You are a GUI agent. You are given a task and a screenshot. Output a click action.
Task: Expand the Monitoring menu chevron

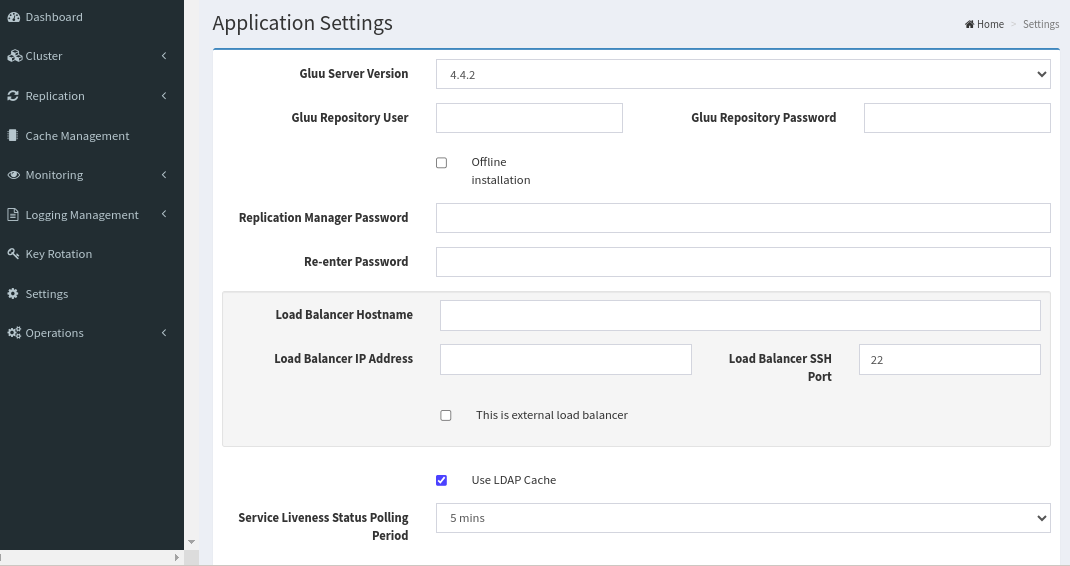(164, 175)
